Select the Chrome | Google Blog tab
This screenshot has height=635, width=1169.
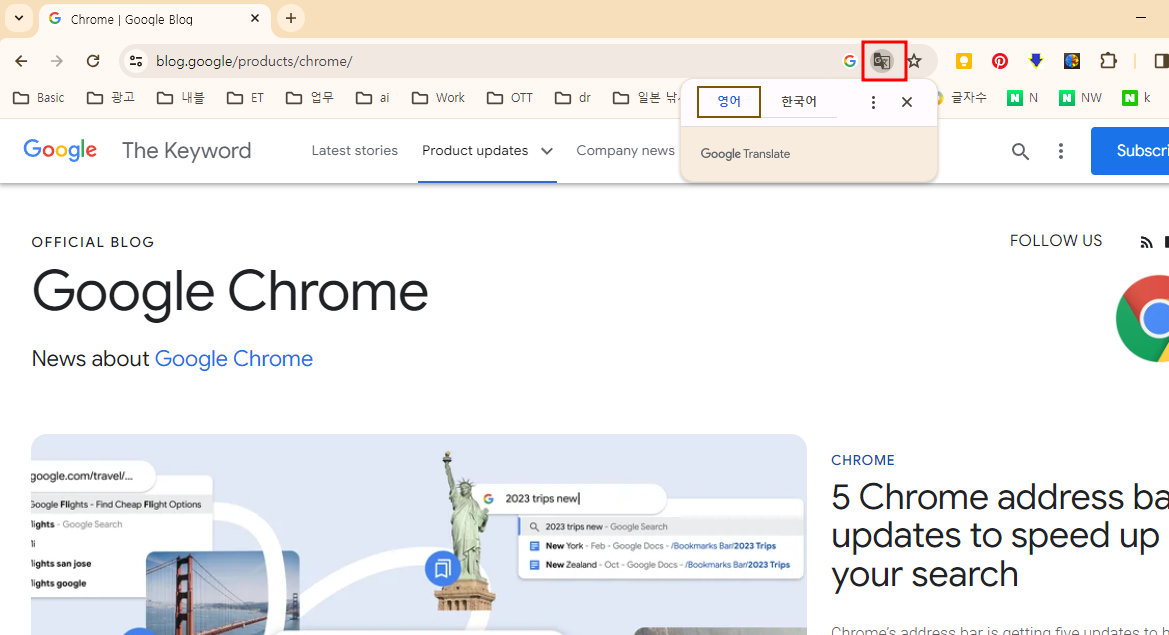(x=153, y=19)
